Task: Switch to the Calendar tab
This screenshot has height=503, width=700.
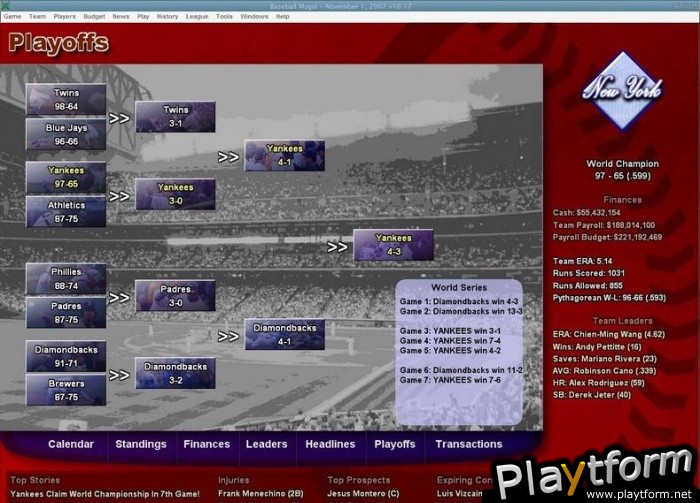Action: click(x=71, y=444)
